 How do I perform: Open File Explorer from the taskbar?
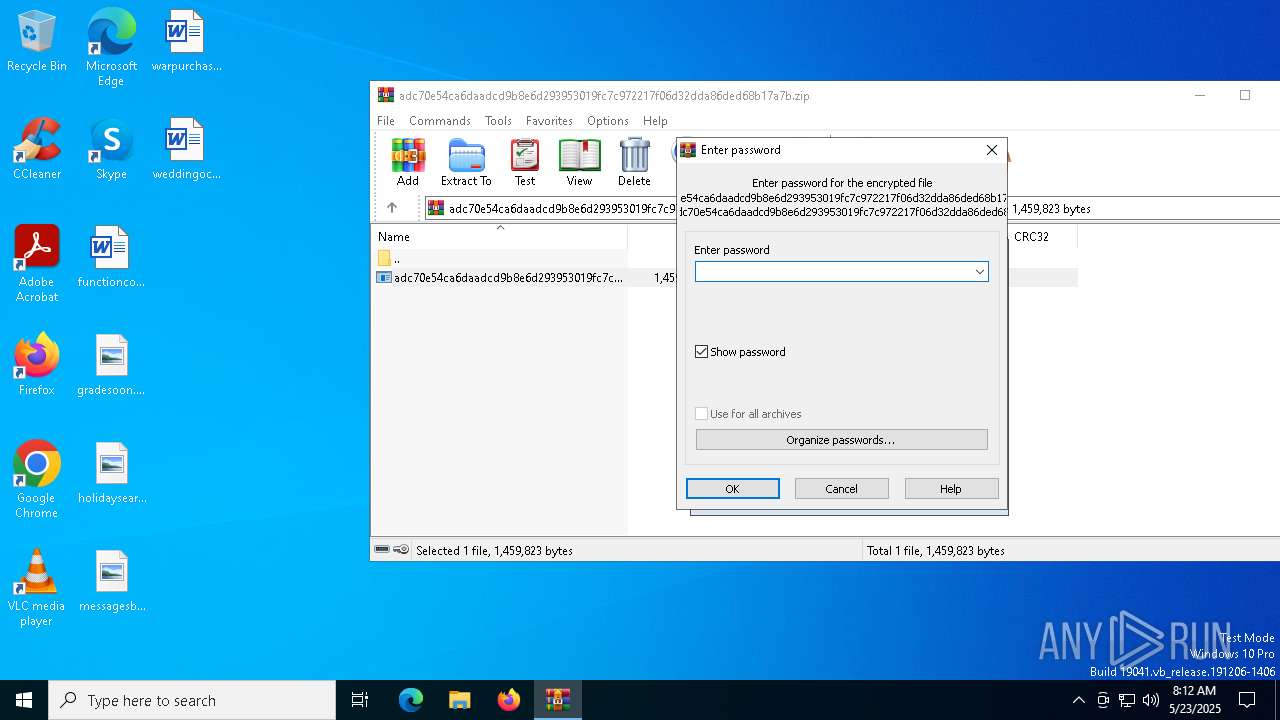pyautogui.click(x=460, y=700)
